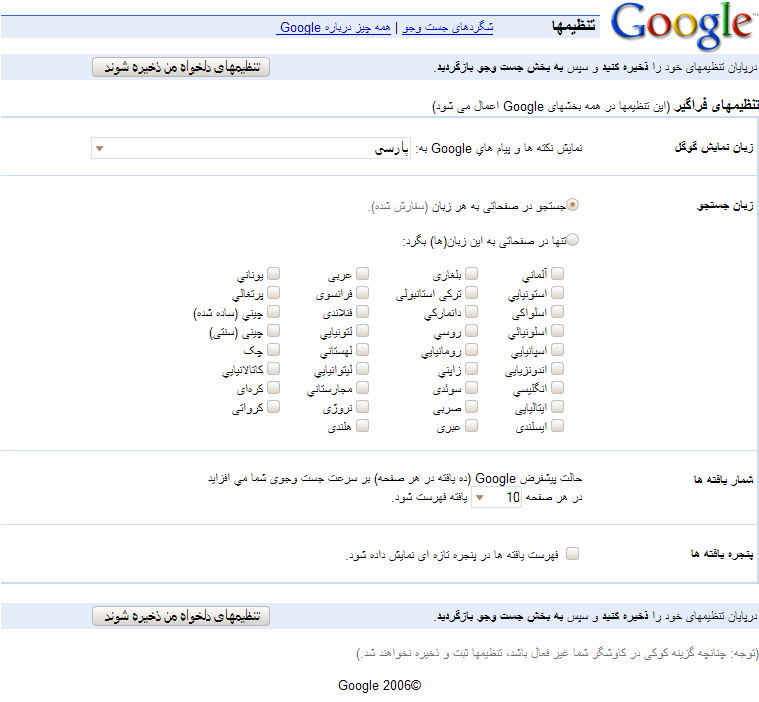Enable the Arabic (عربی) language checkbox

[362, 273]
